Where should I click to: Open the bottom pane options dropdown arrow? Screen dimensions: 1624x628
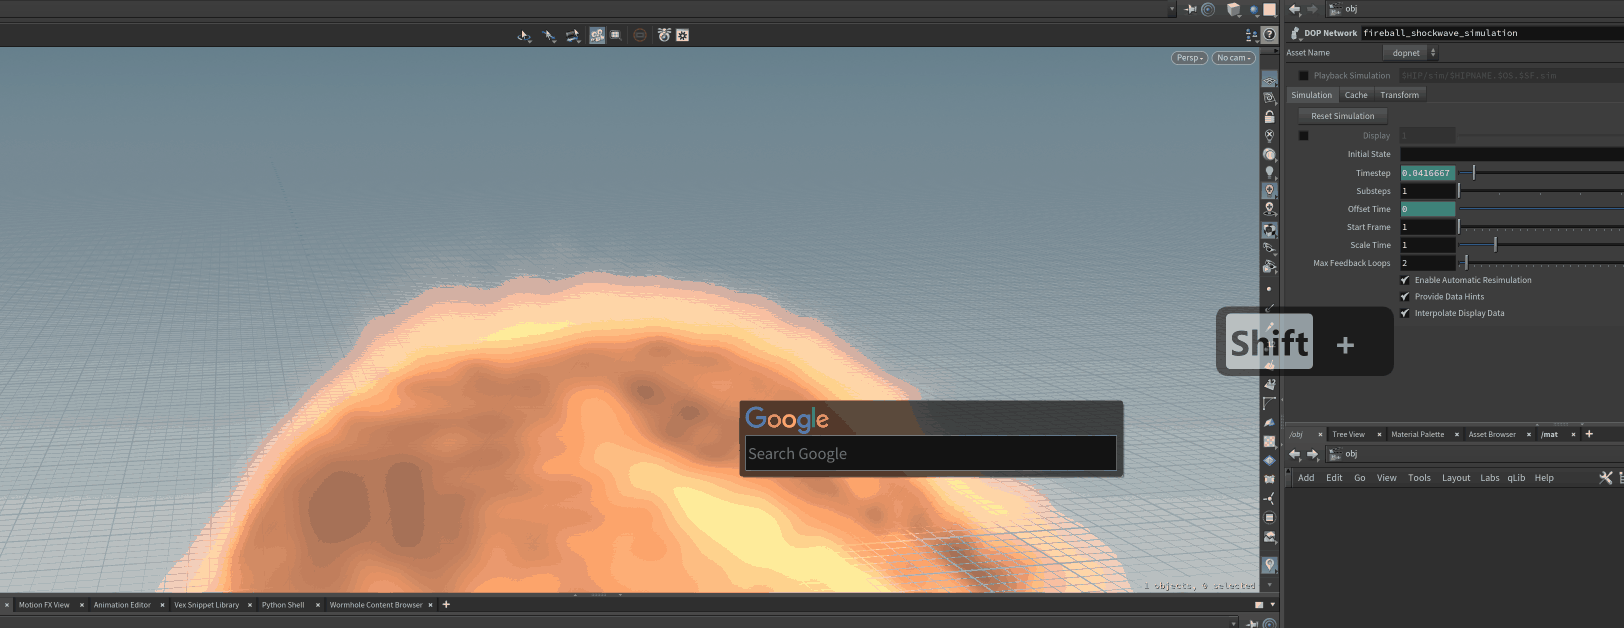(1272, 604)
